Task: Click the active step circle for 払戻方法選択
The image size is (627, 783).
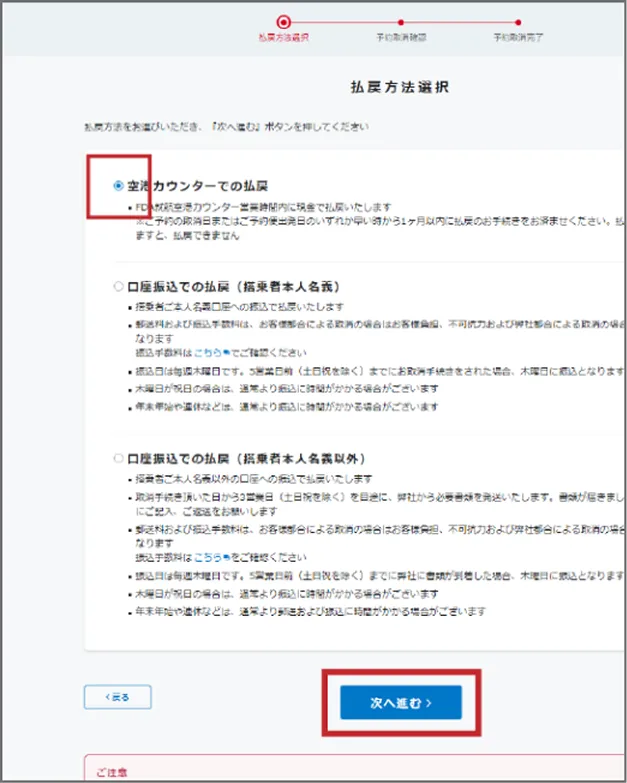Action: 283,20
